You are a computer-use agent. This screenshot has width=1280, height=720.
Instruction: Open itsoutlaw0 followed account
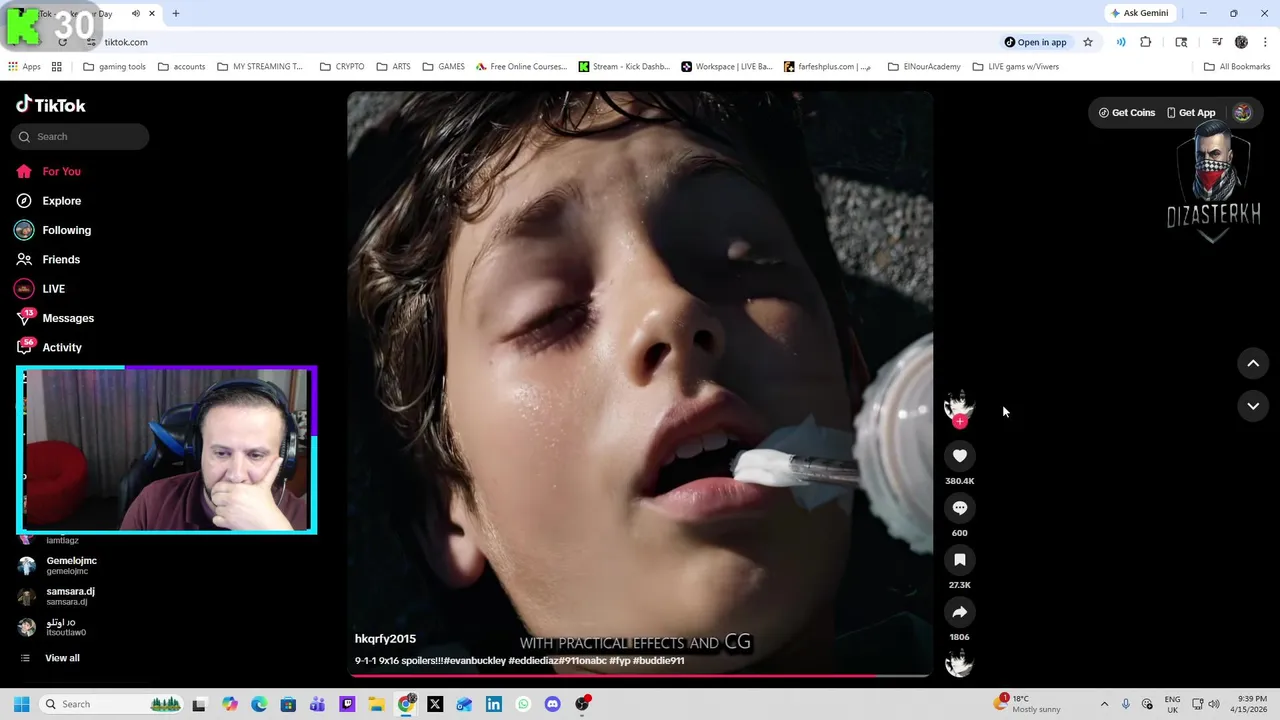point(65,627)
